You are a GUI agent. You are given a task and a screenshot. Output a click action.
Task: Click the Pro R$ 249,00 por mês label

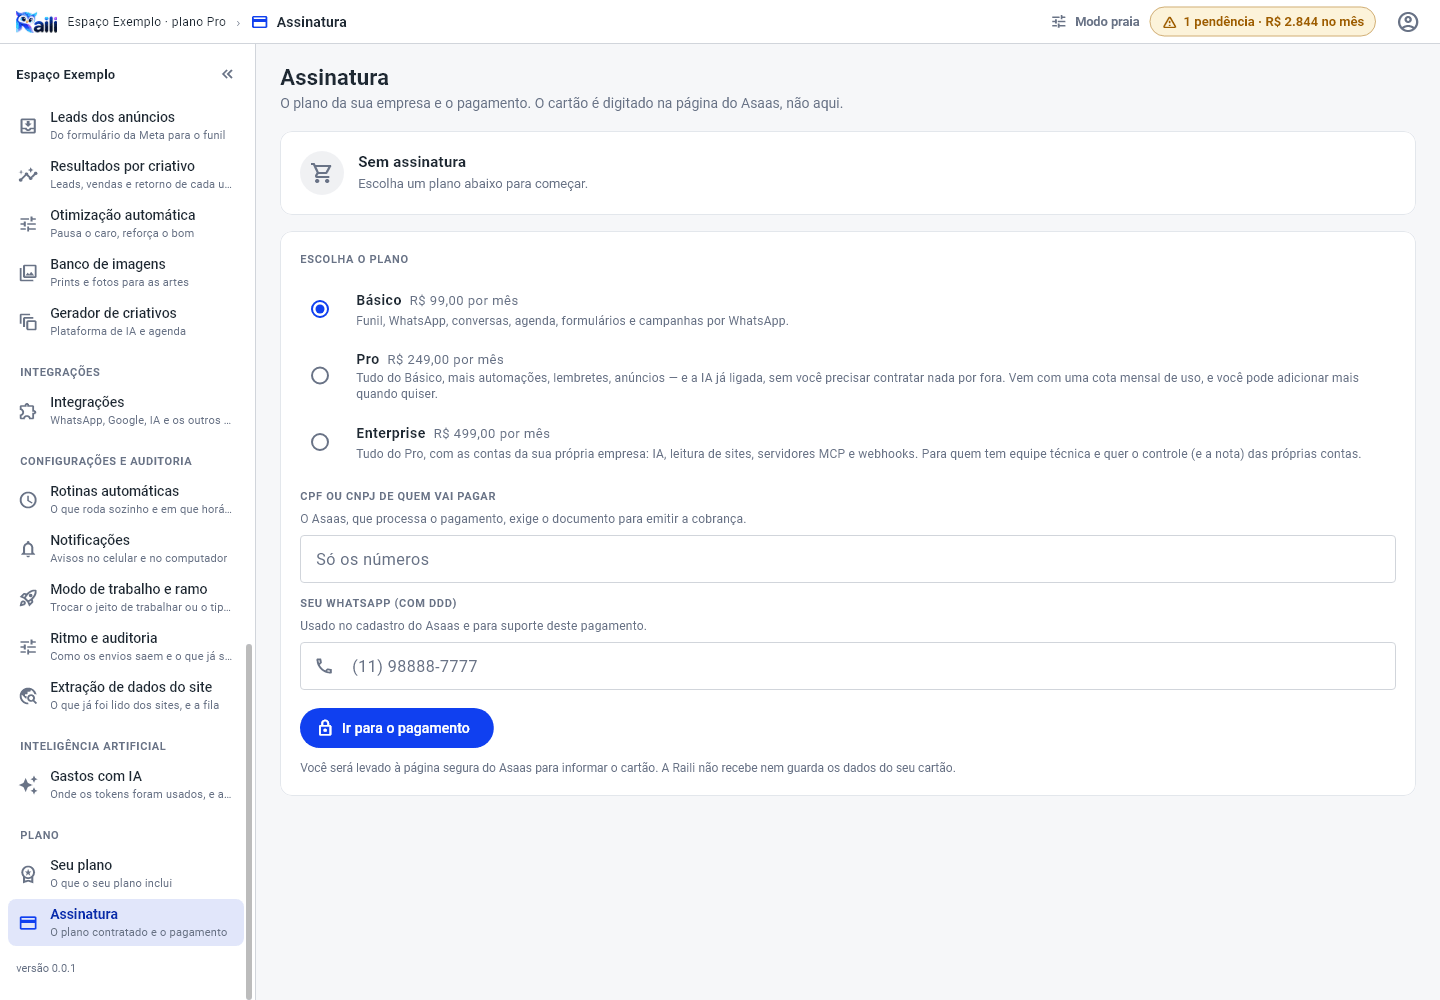pyautogui.click(x=430, y=359)
